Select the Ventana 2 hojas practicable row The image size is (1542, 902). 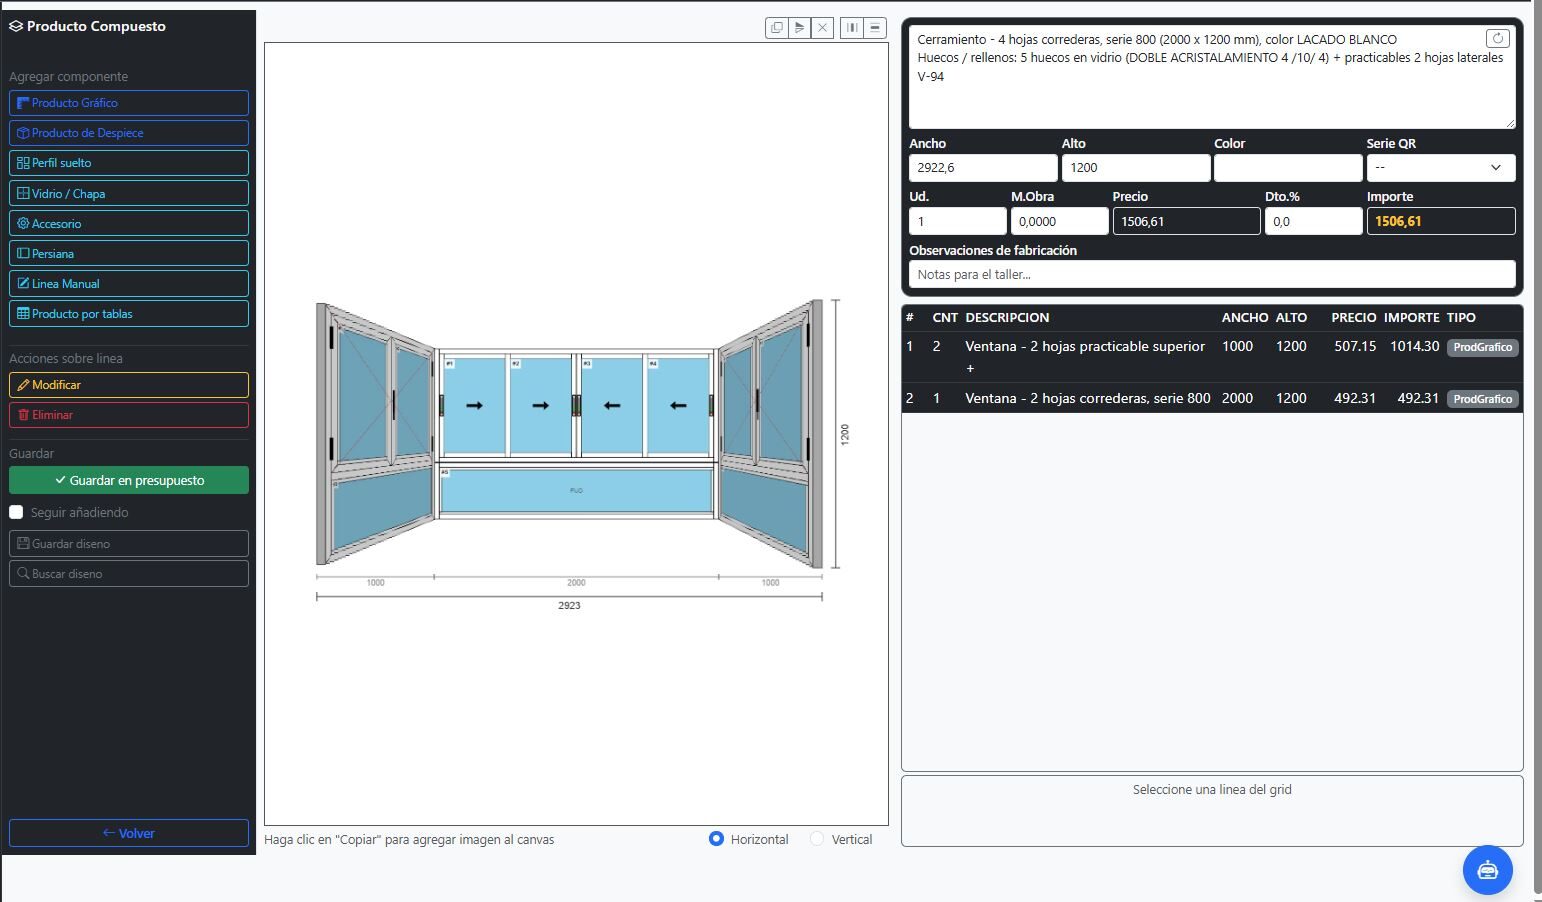coord(1212,357)
